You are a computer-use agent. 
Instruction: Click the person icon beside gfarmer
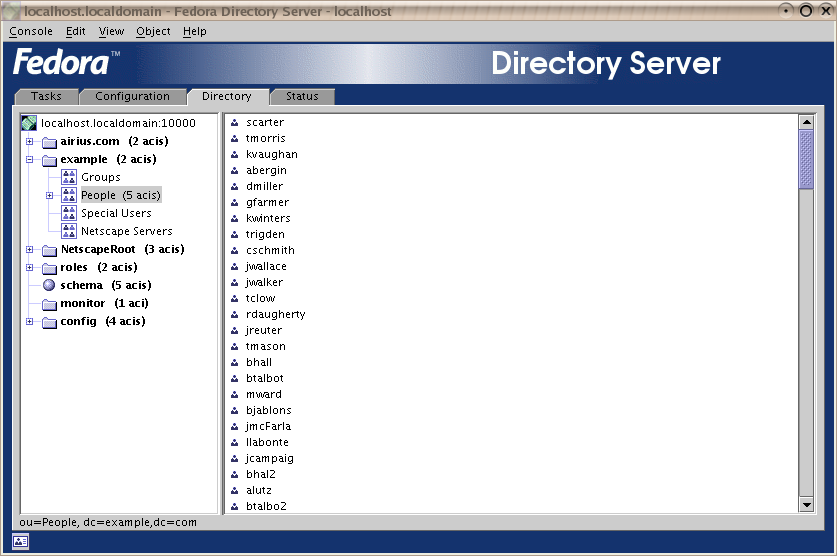tap(234, 203)
